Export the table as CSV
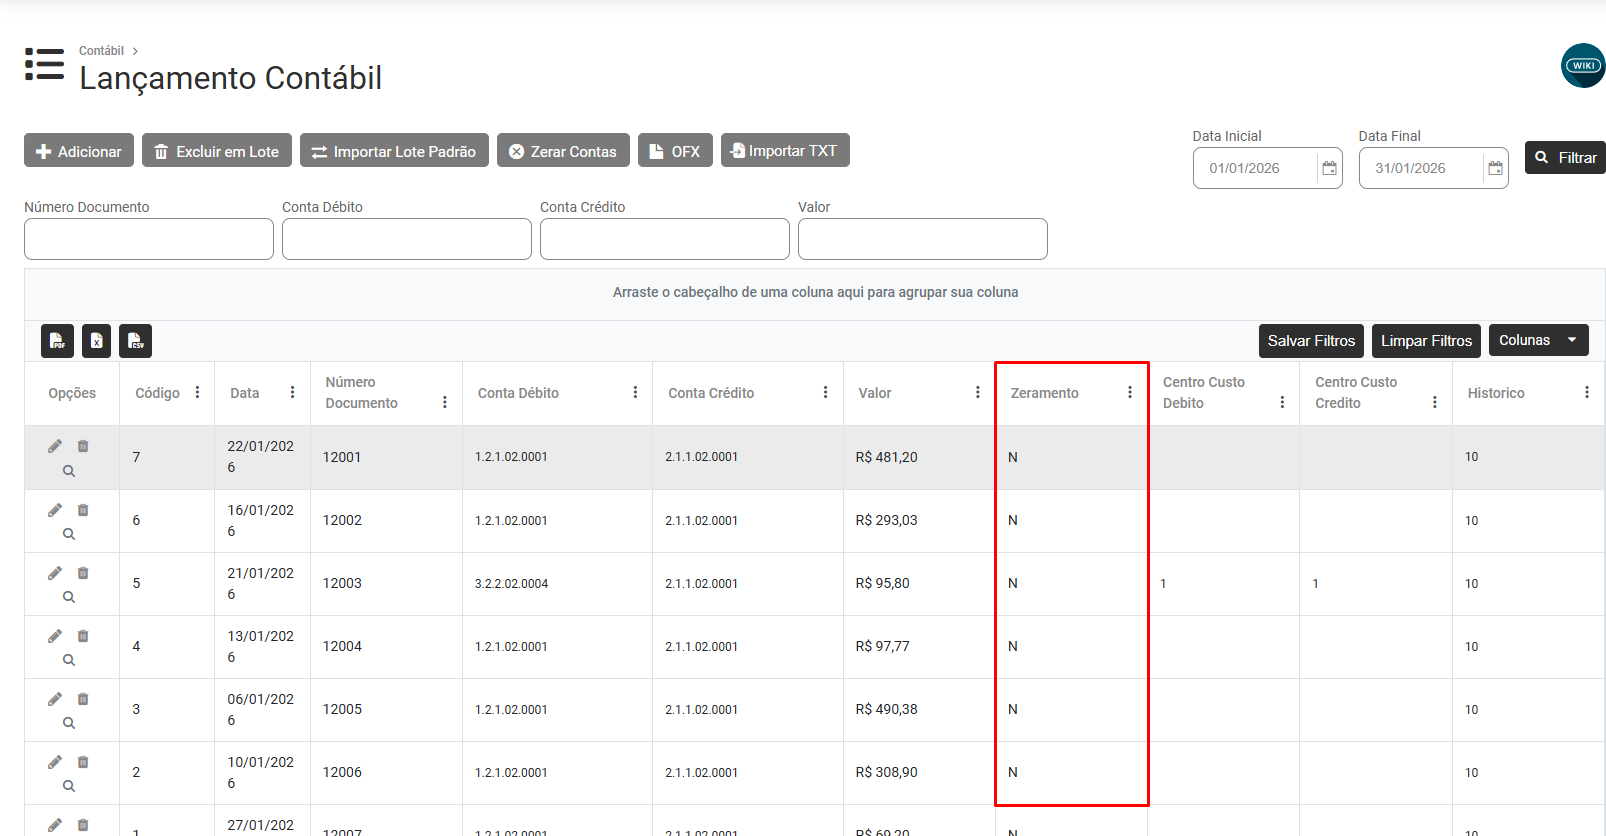The height and width of the screenshot is (836, 1606). pos(135,341)
